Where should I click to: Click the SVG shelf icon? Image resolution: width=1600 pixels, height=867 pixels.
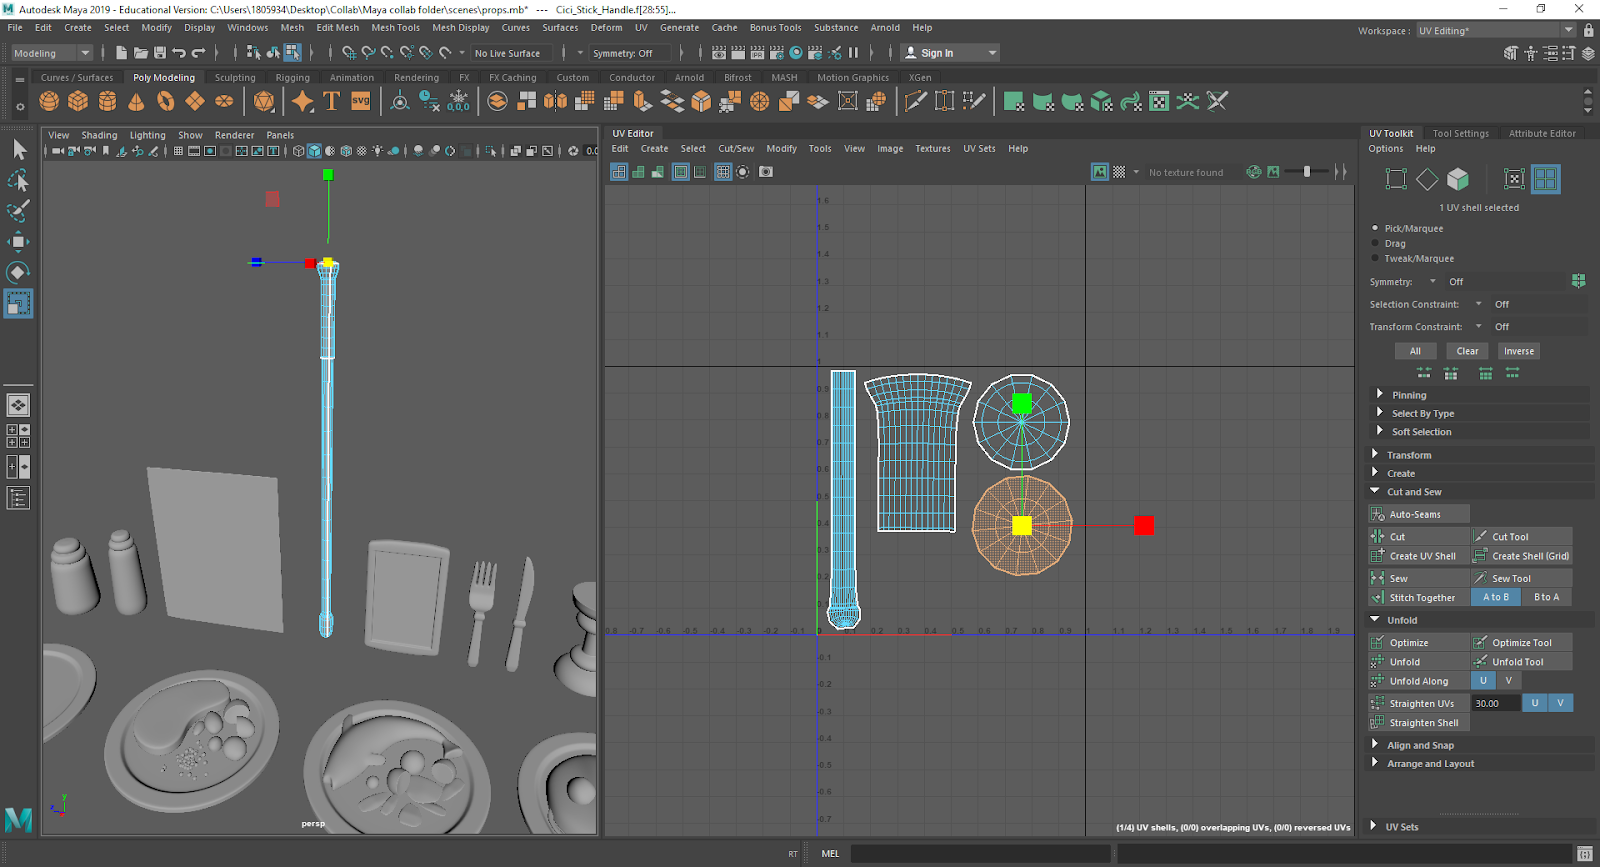pos(361,101)
